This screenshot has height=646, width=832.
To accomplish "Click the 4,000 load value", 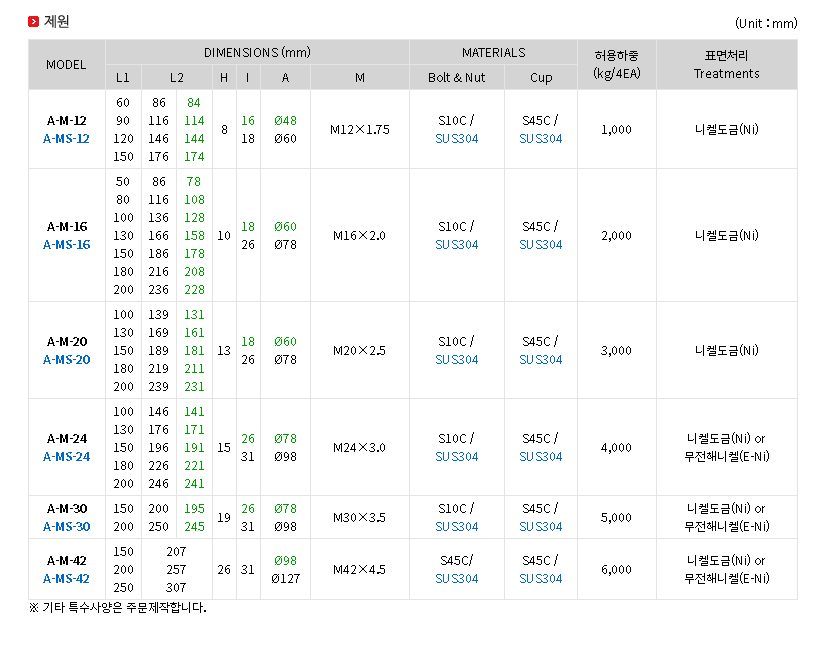I will [616, 447].
